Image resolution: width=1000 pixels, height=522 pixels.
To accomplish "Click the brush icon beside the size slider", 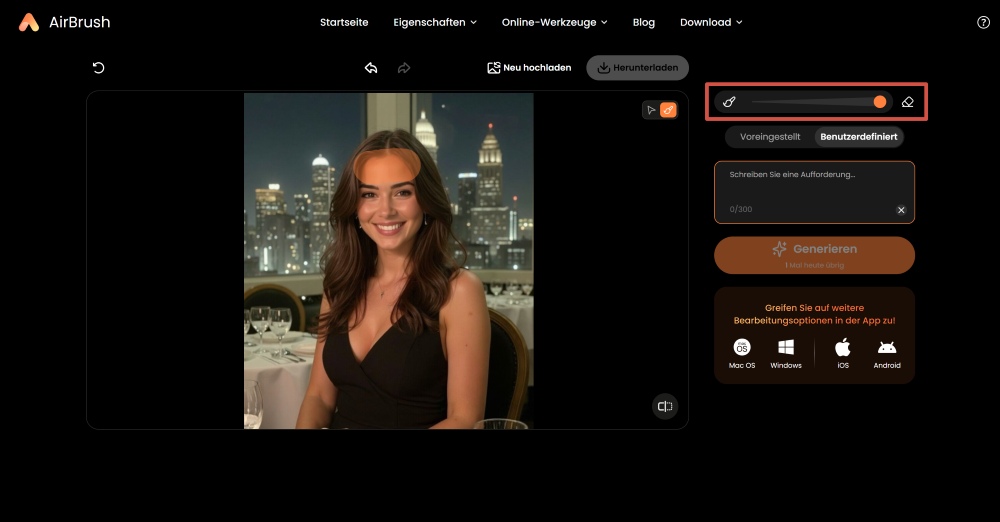I will click(729, 102).
